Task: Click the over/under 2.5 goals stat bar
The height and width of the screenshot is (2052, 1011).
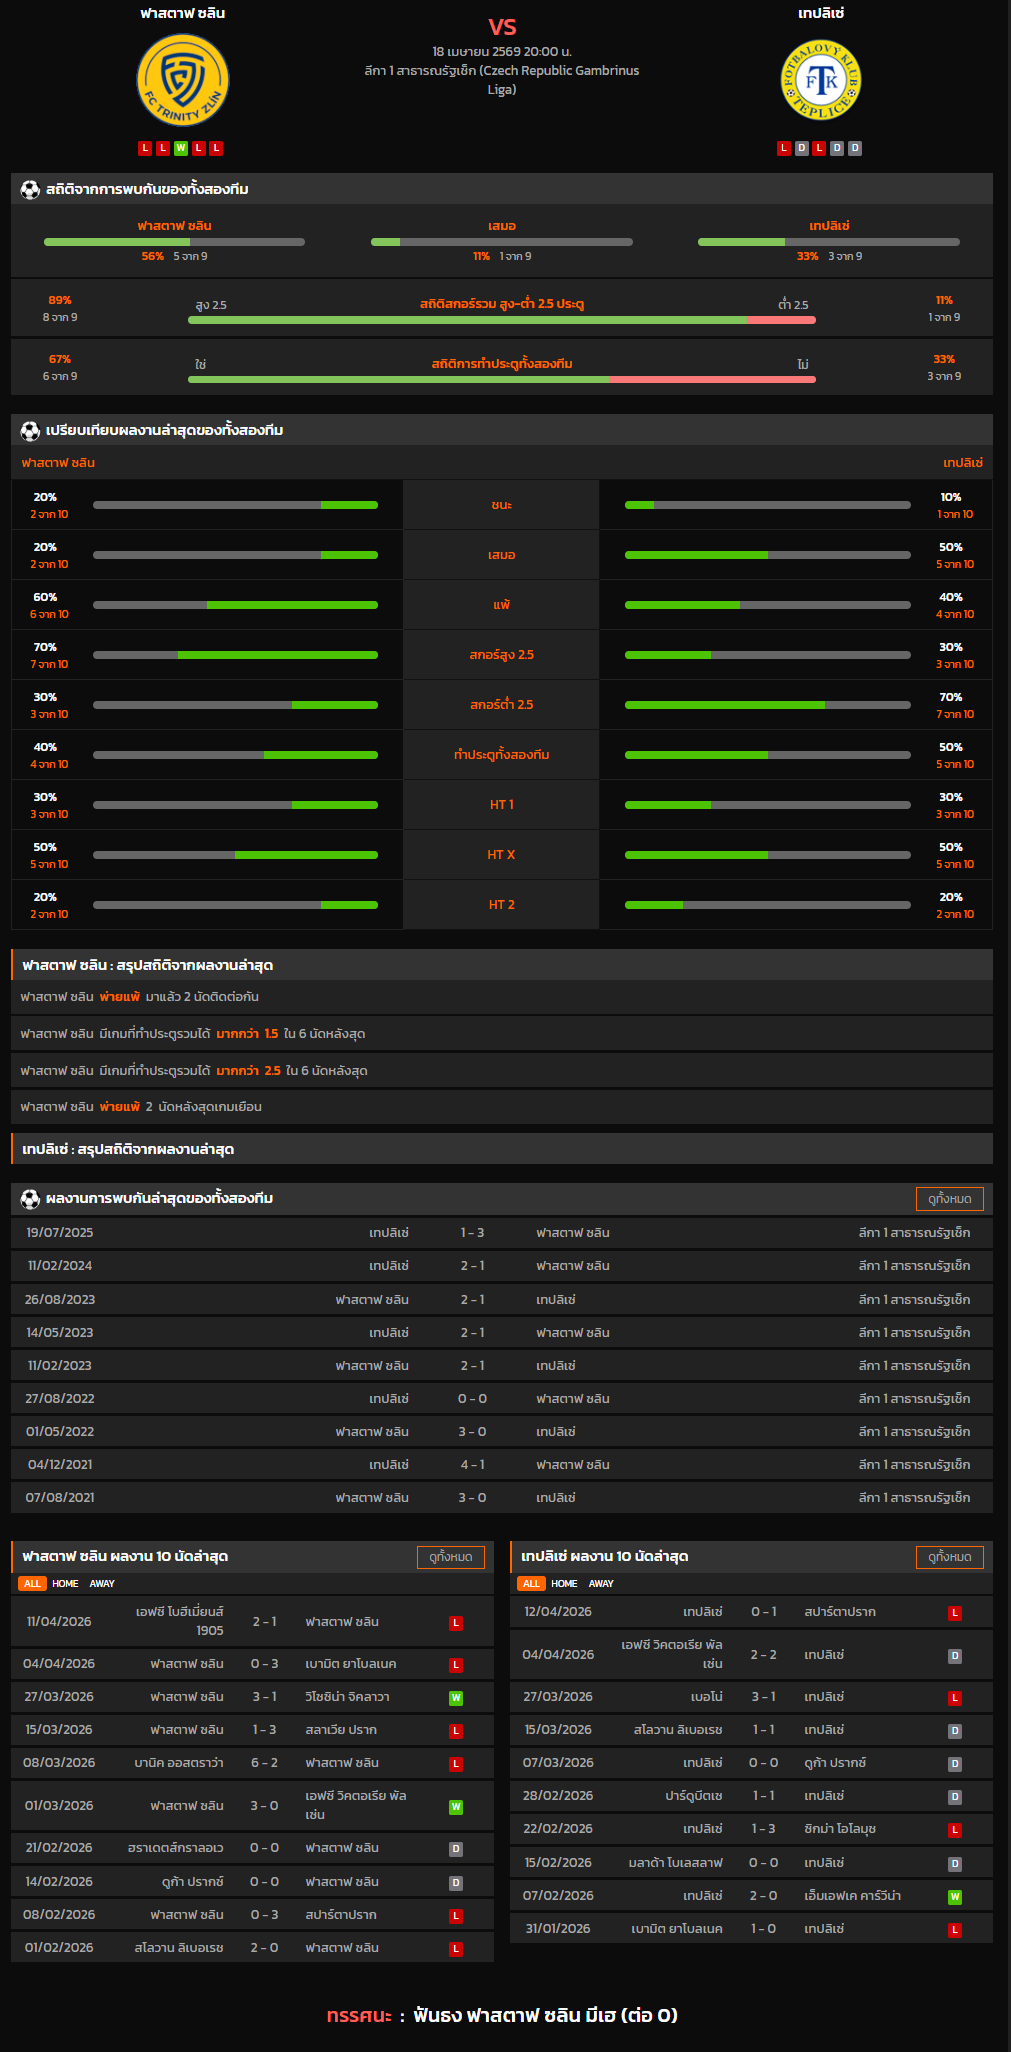Action: (x=501, y=320)
